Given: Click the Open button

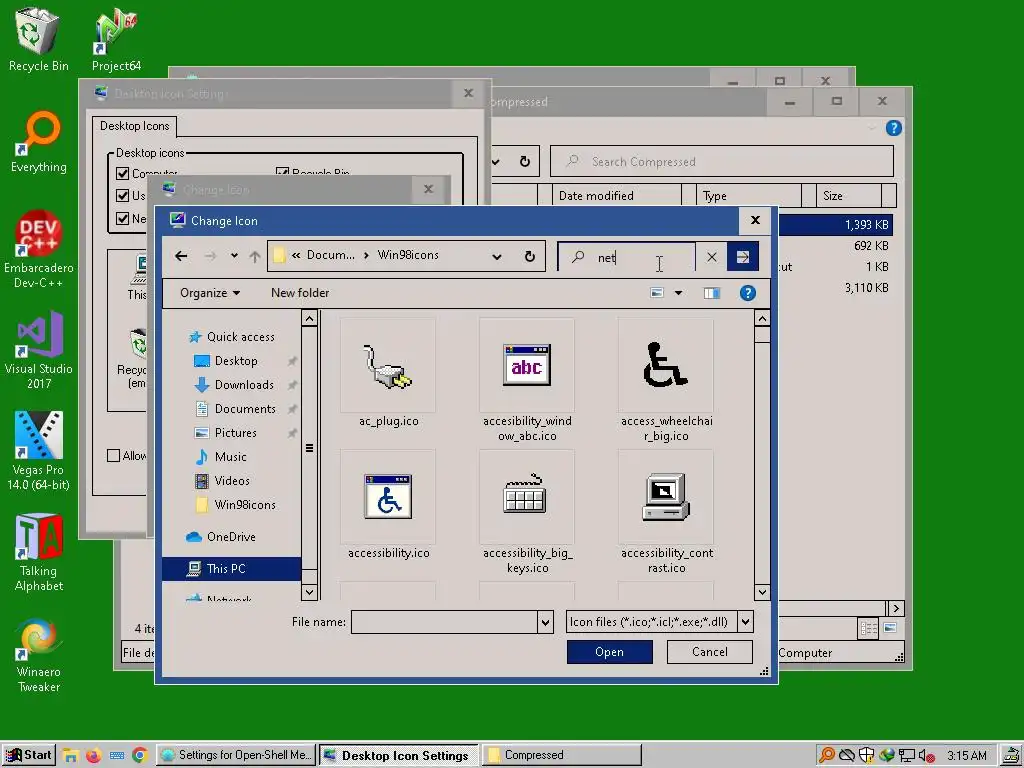Looking at the screenshot, I should click(x=609, y=652).
